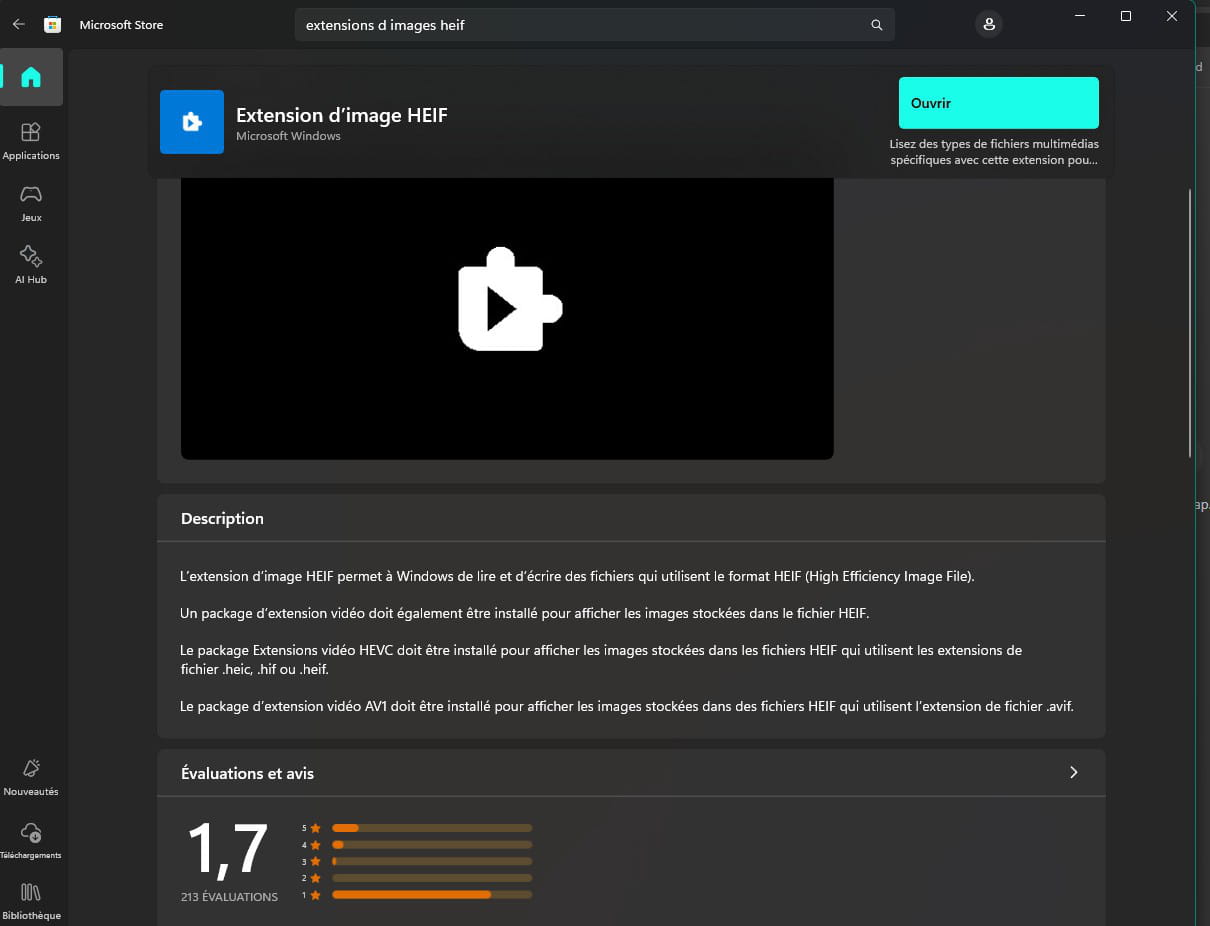Screen dimensions: 1210x926
Task: Open Nouveautés in the sidebar
Action: 31,776
